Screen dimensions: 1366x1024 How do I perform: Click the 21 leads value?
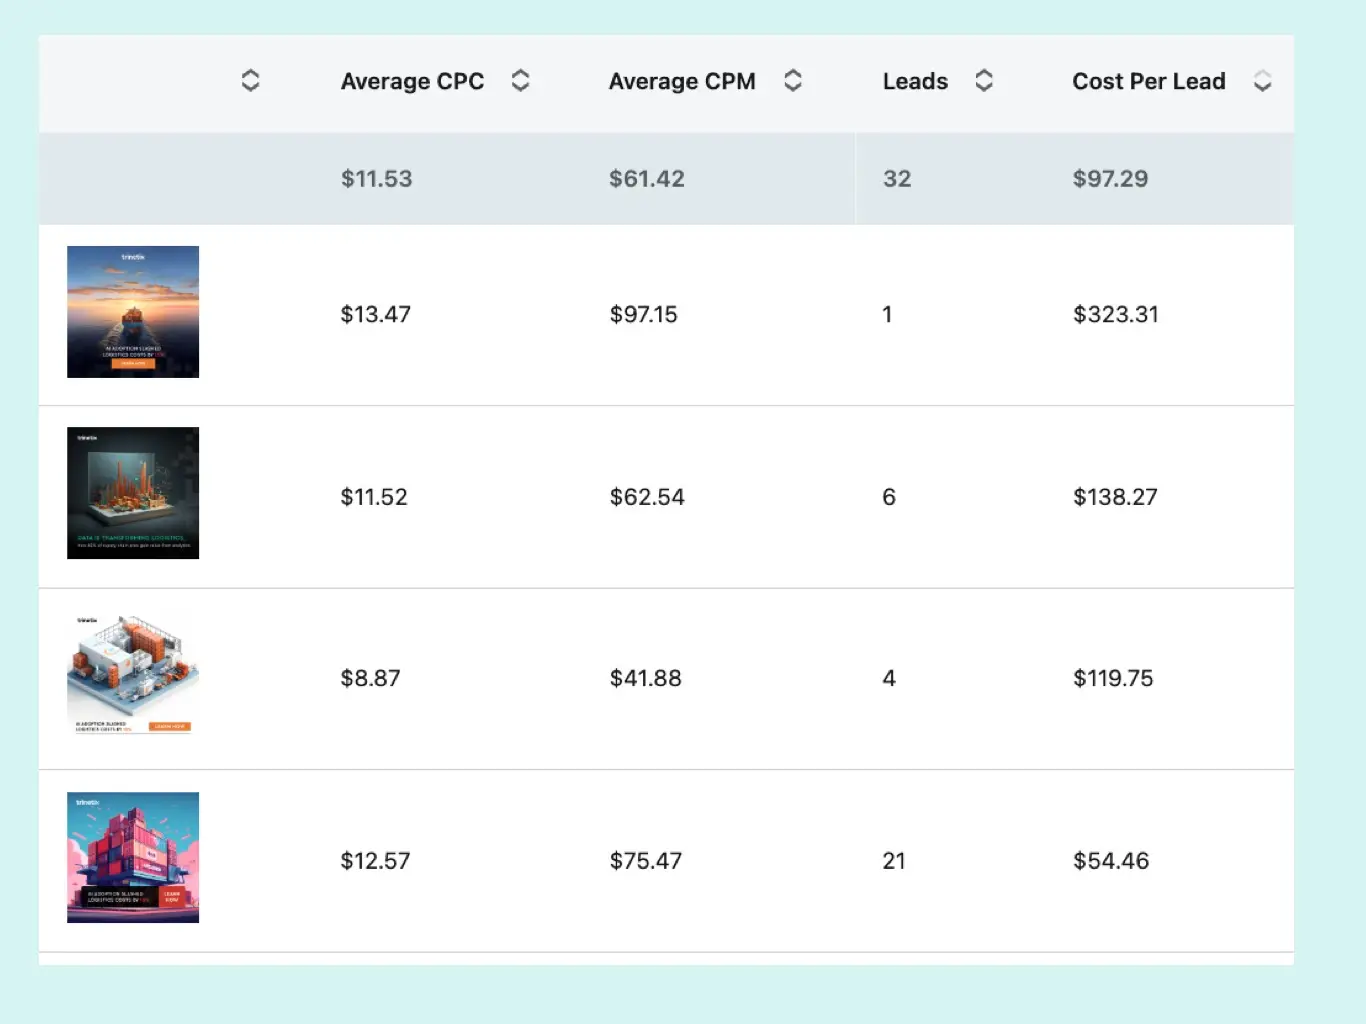894,861
